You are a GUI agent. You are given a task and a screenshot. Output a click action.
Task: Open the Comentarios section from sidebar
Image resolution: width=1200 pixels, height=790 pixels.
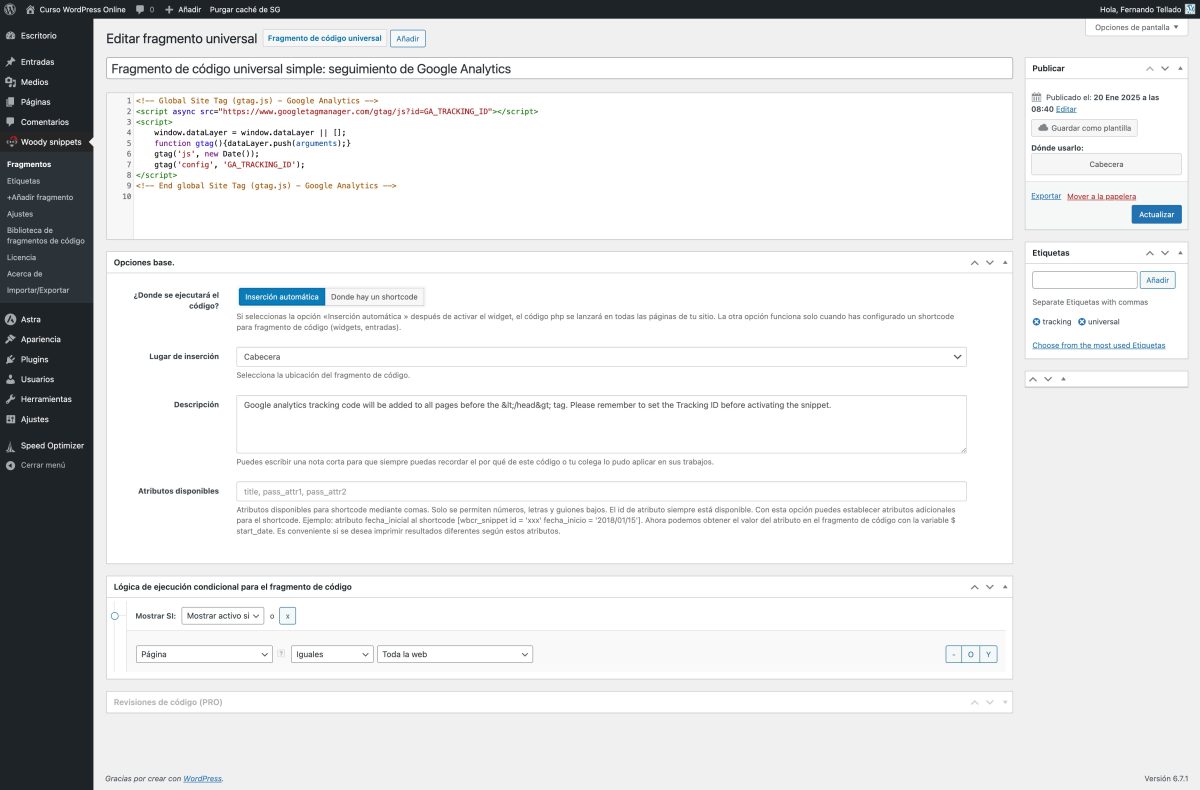[x=44, y=121]
